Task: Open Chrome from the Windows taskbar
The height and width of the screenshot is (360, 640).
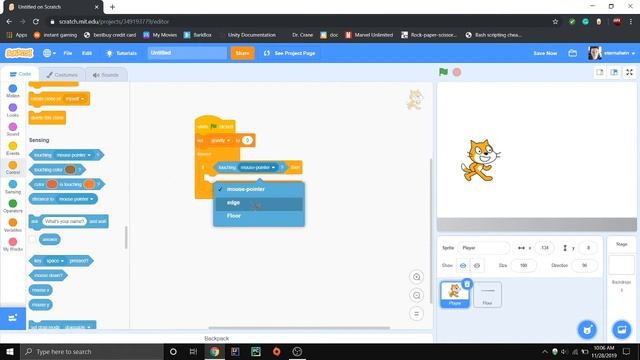Action: 215,351
